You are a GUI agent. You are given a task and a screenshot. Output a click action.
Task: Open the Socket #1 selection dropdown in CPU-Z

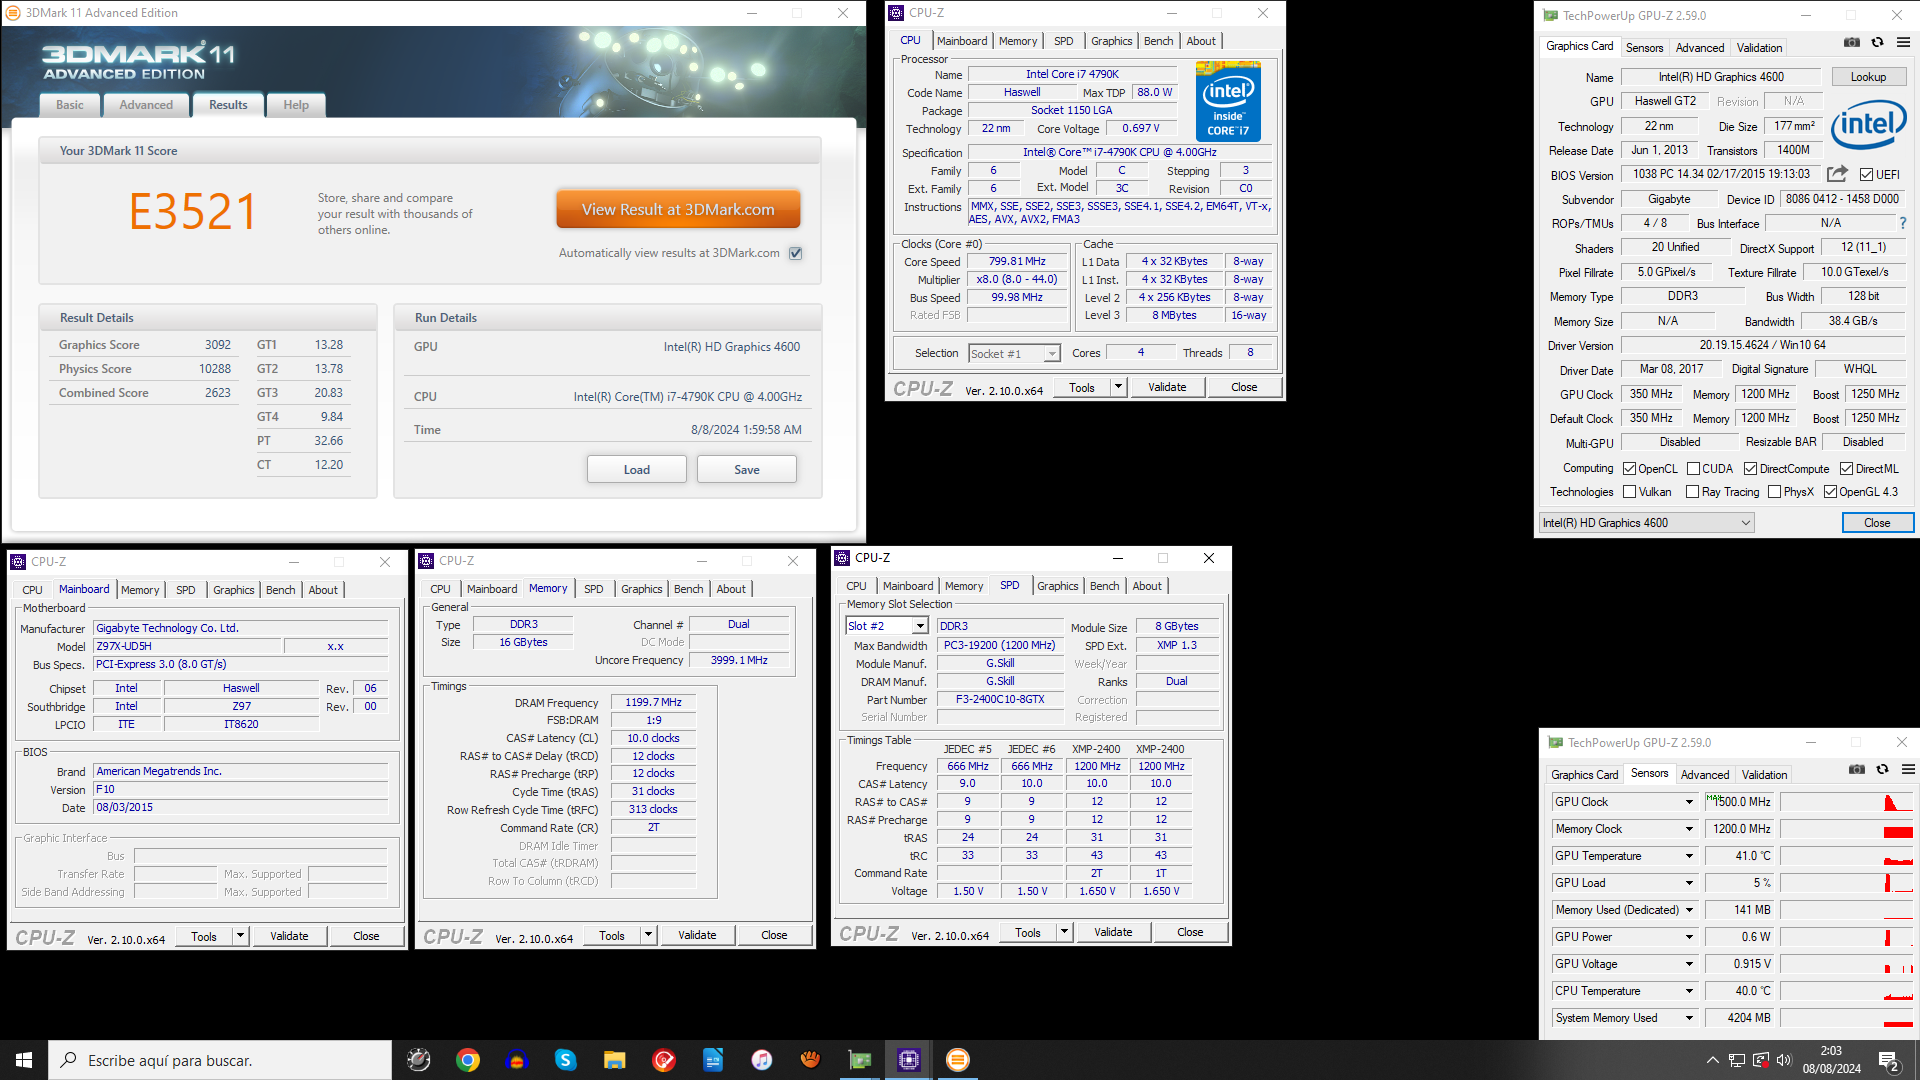pos(1014,354)
